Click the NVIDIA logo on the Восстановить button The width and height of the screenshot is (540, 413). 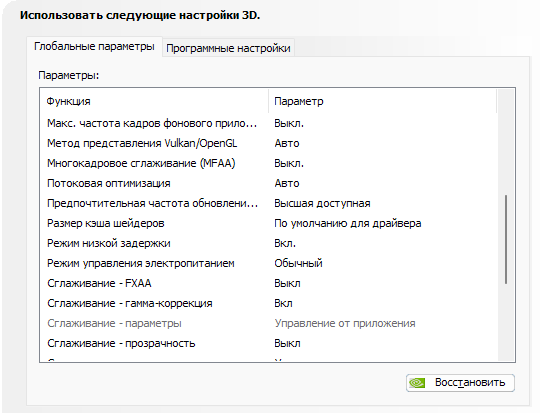tap(417, 383)
